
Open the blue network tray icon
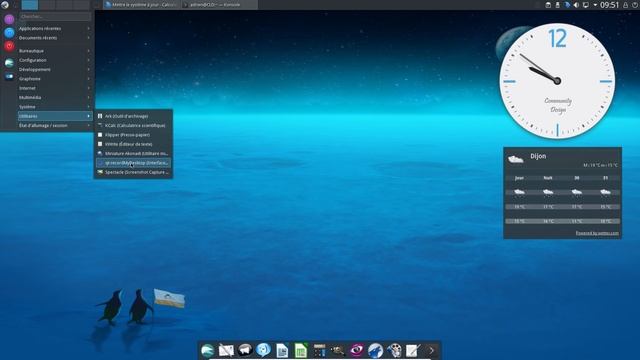567,5
